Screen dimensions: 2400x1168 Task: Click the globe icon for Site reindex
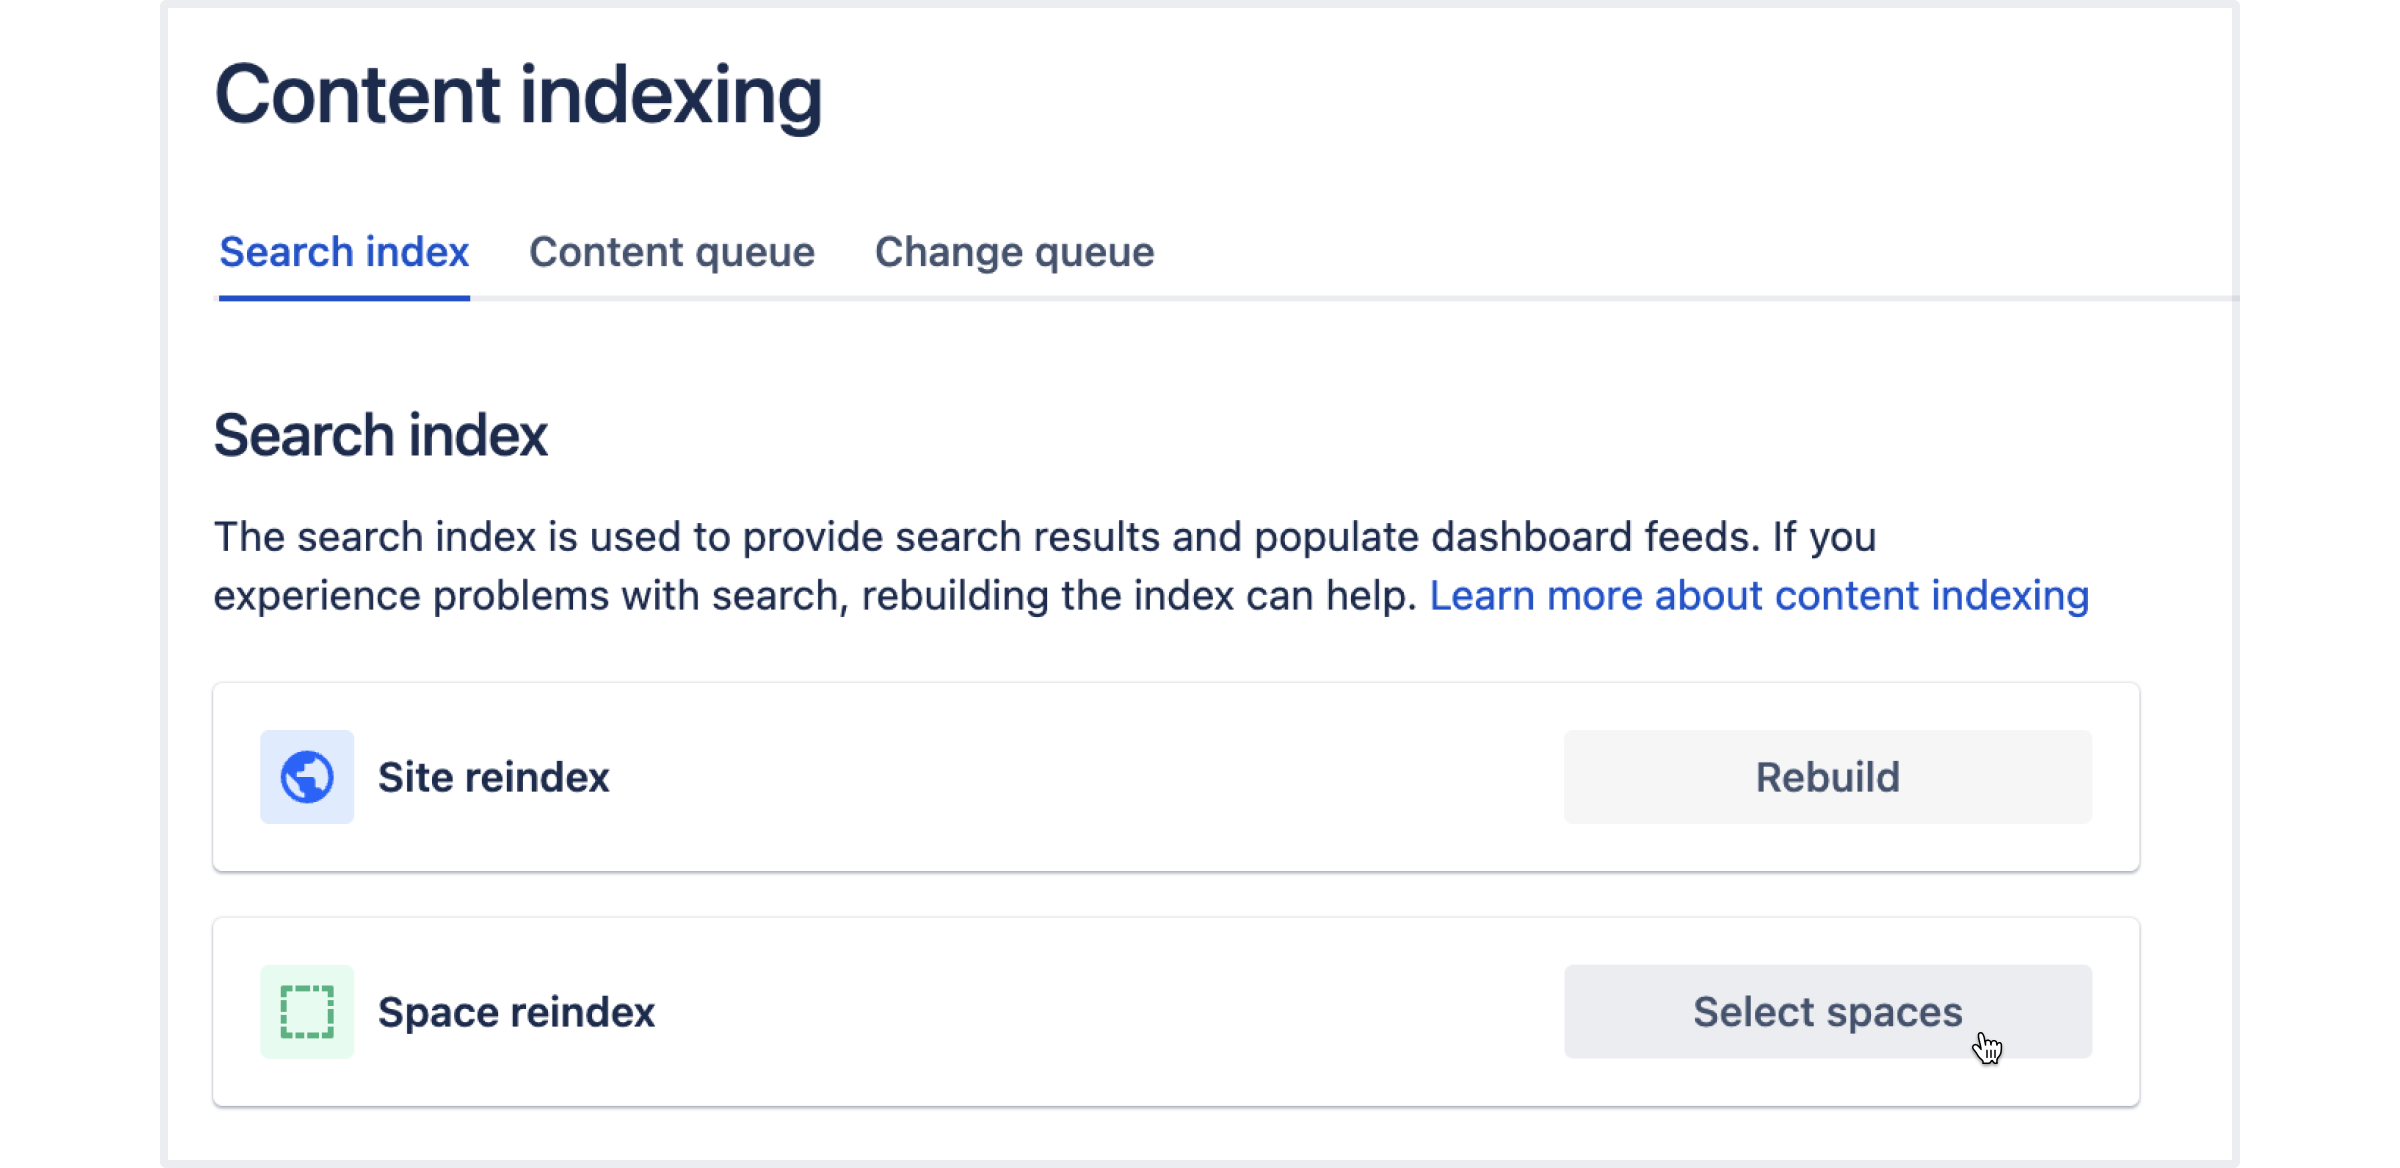click(307, 777)
